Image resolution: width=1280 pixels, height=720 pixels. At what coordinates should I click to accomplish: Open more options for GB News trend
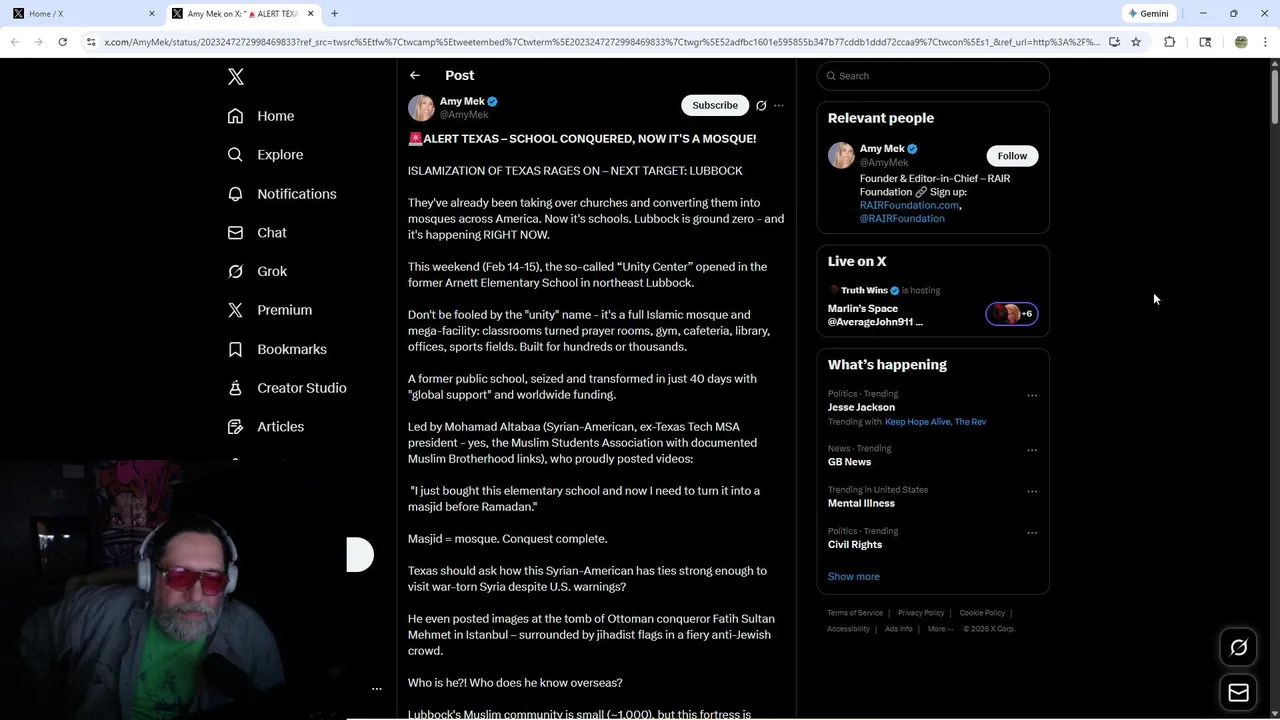(1032, 451)
